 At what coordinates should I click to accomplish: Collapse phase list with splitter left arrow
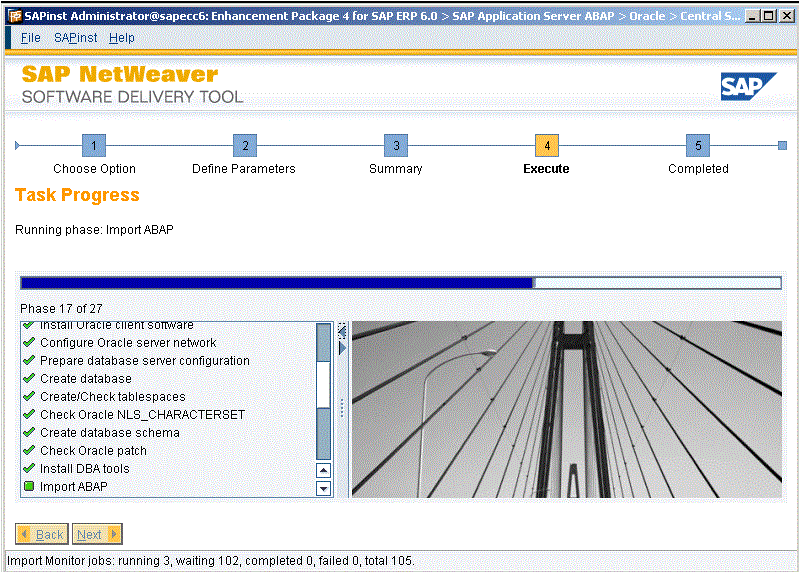tap(342, 330)
